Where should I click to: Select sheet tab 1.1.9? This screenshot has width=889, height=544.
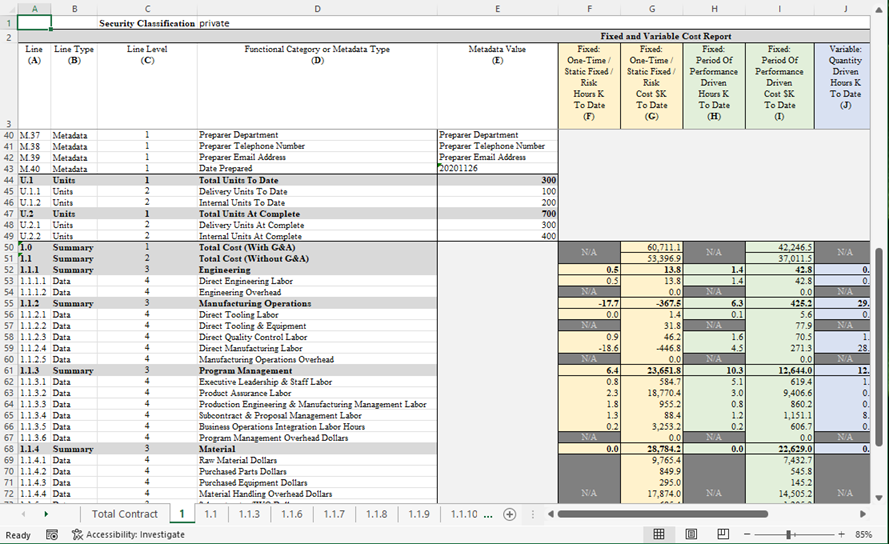point(419,515)
